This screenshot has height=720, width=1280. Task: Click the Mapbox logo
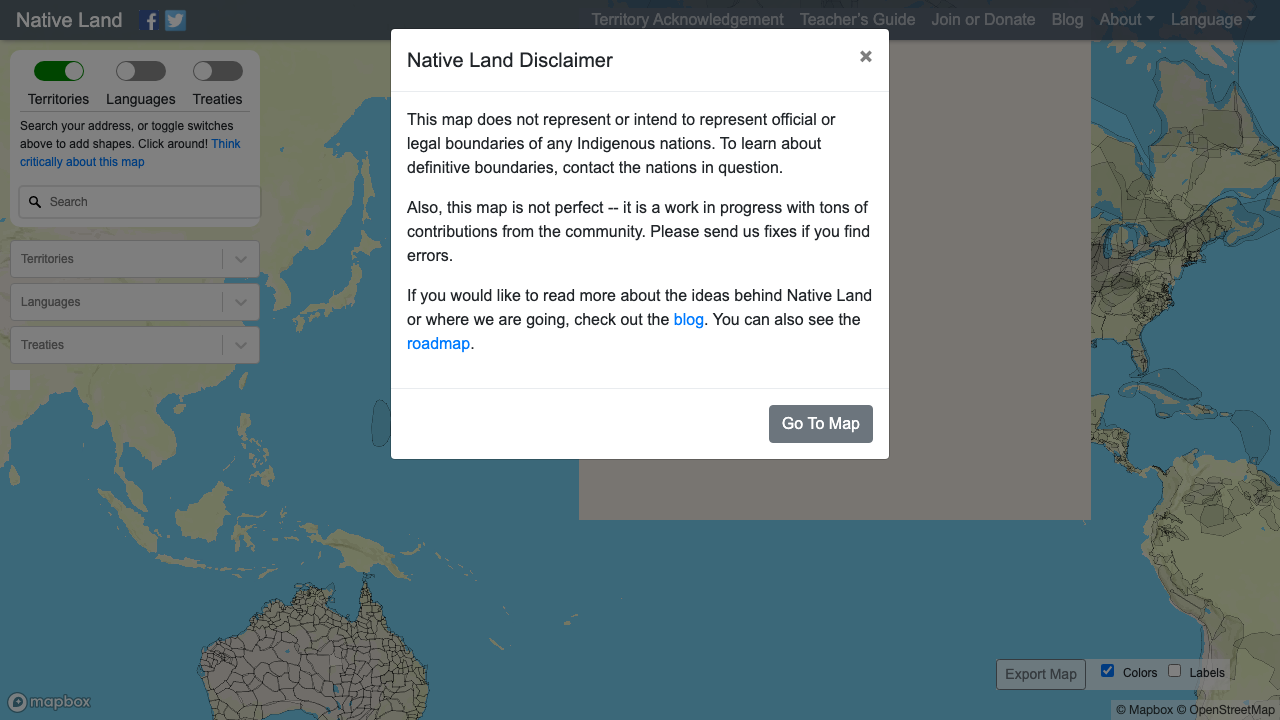click(50, 702)
